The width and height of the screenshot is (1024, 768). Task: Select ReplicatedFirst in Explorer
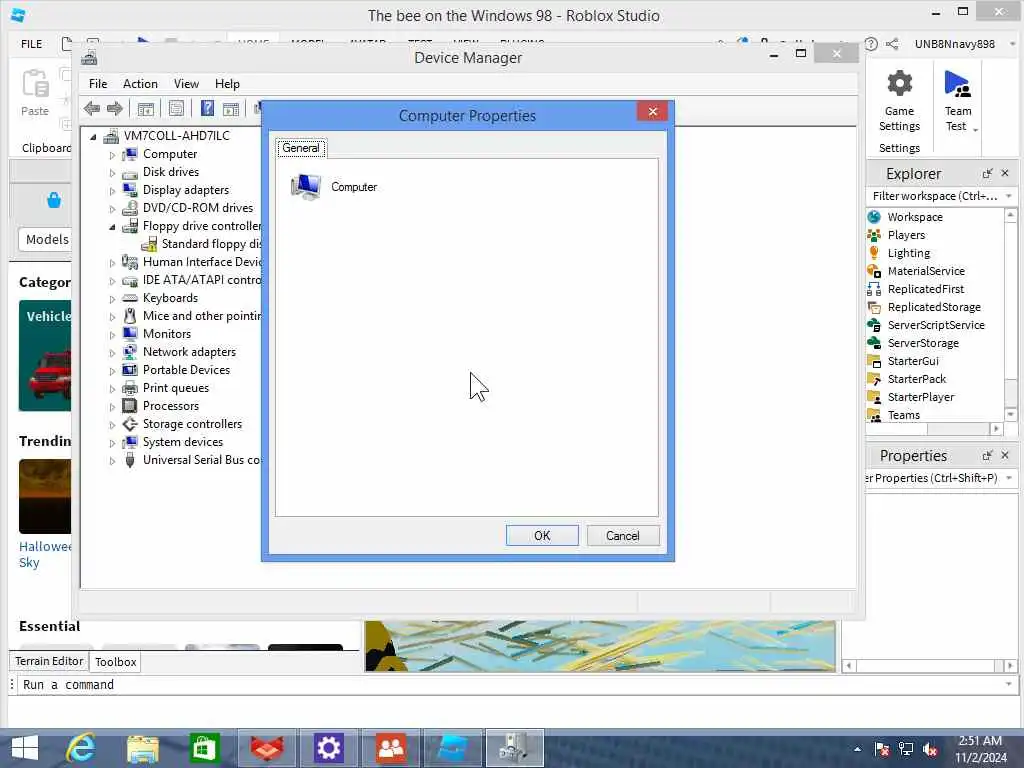(x=925, y=289)
